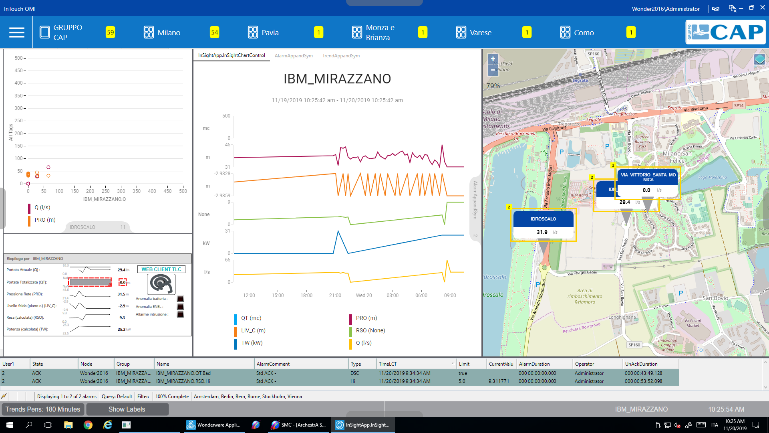The width and height of the screenshot is (769, 433).
Task: Open the Pavia area view
Action: pyautogui.click(x=263, y=32)
